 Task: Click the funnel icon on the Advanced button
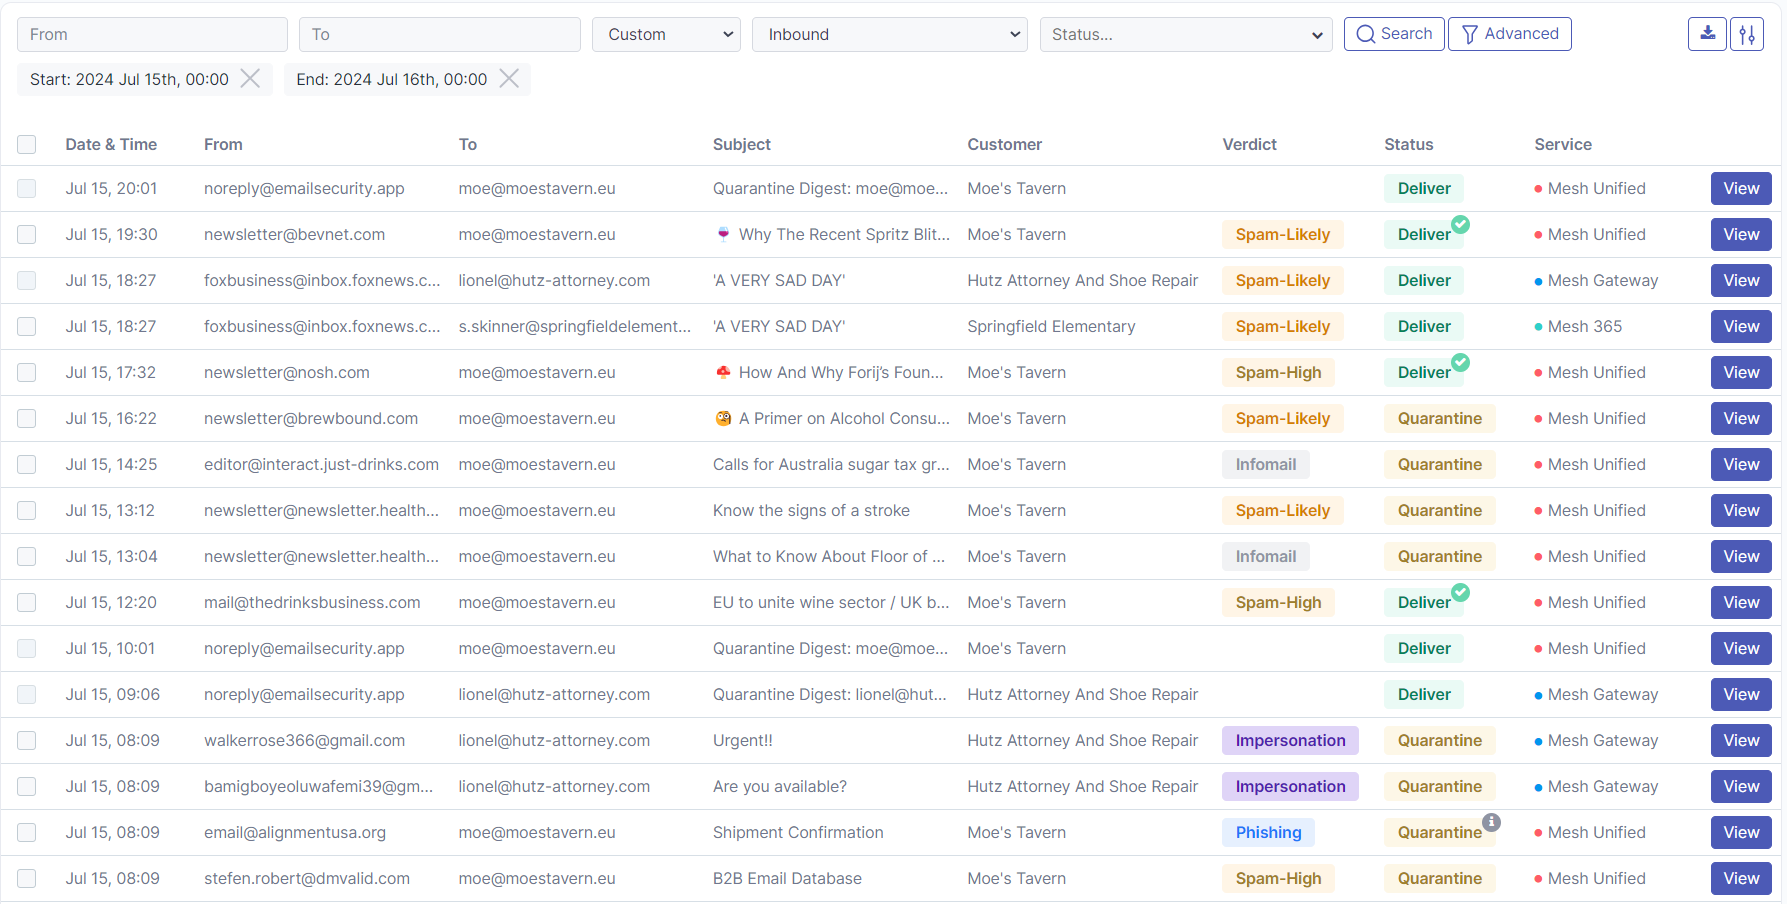click(x=1469, y=33)
